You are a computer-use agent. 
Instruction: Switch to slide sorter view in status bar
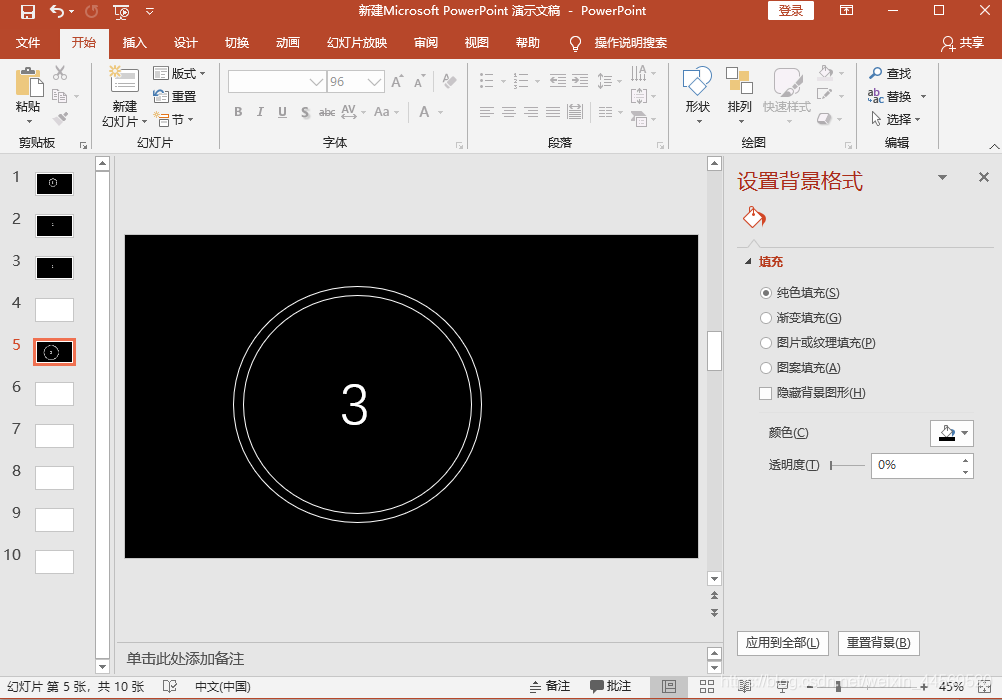[x=707, y=687]
